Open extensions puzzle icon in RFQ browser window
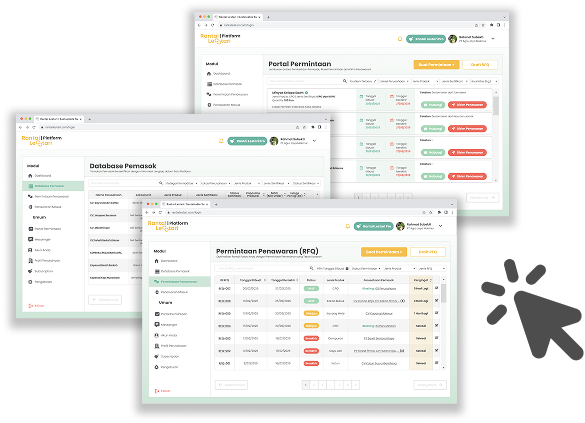Viewport: 585px width, 423px height. coord(439,212)
